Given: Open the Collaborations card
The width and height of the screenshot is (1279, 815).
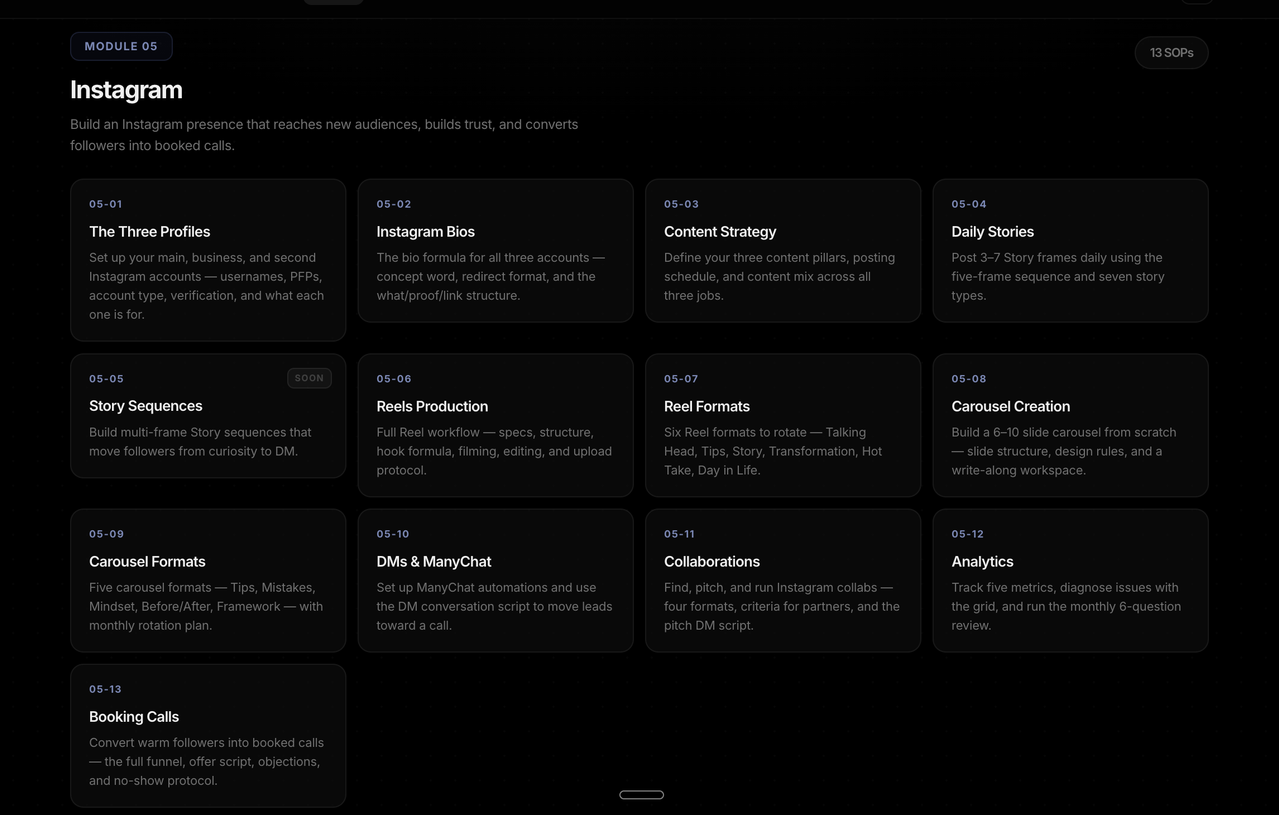Looking at the screenshot, I should tap(783, 581).
